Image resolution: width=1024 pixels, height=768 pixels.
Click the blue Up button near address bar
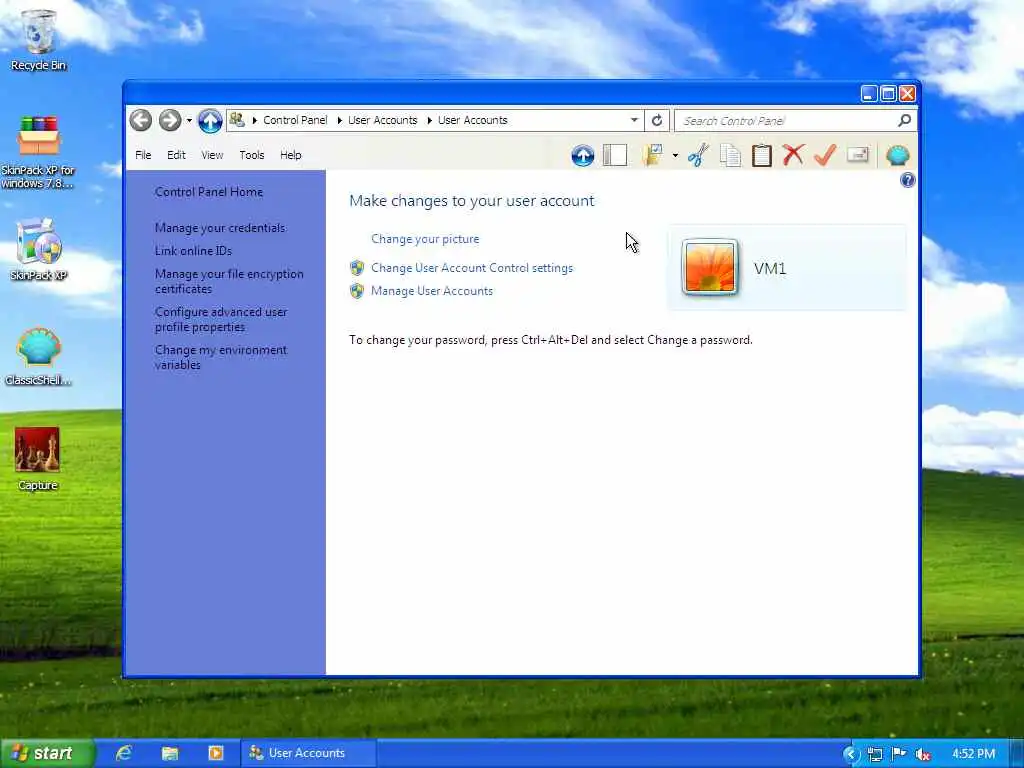tap(210, 120)
